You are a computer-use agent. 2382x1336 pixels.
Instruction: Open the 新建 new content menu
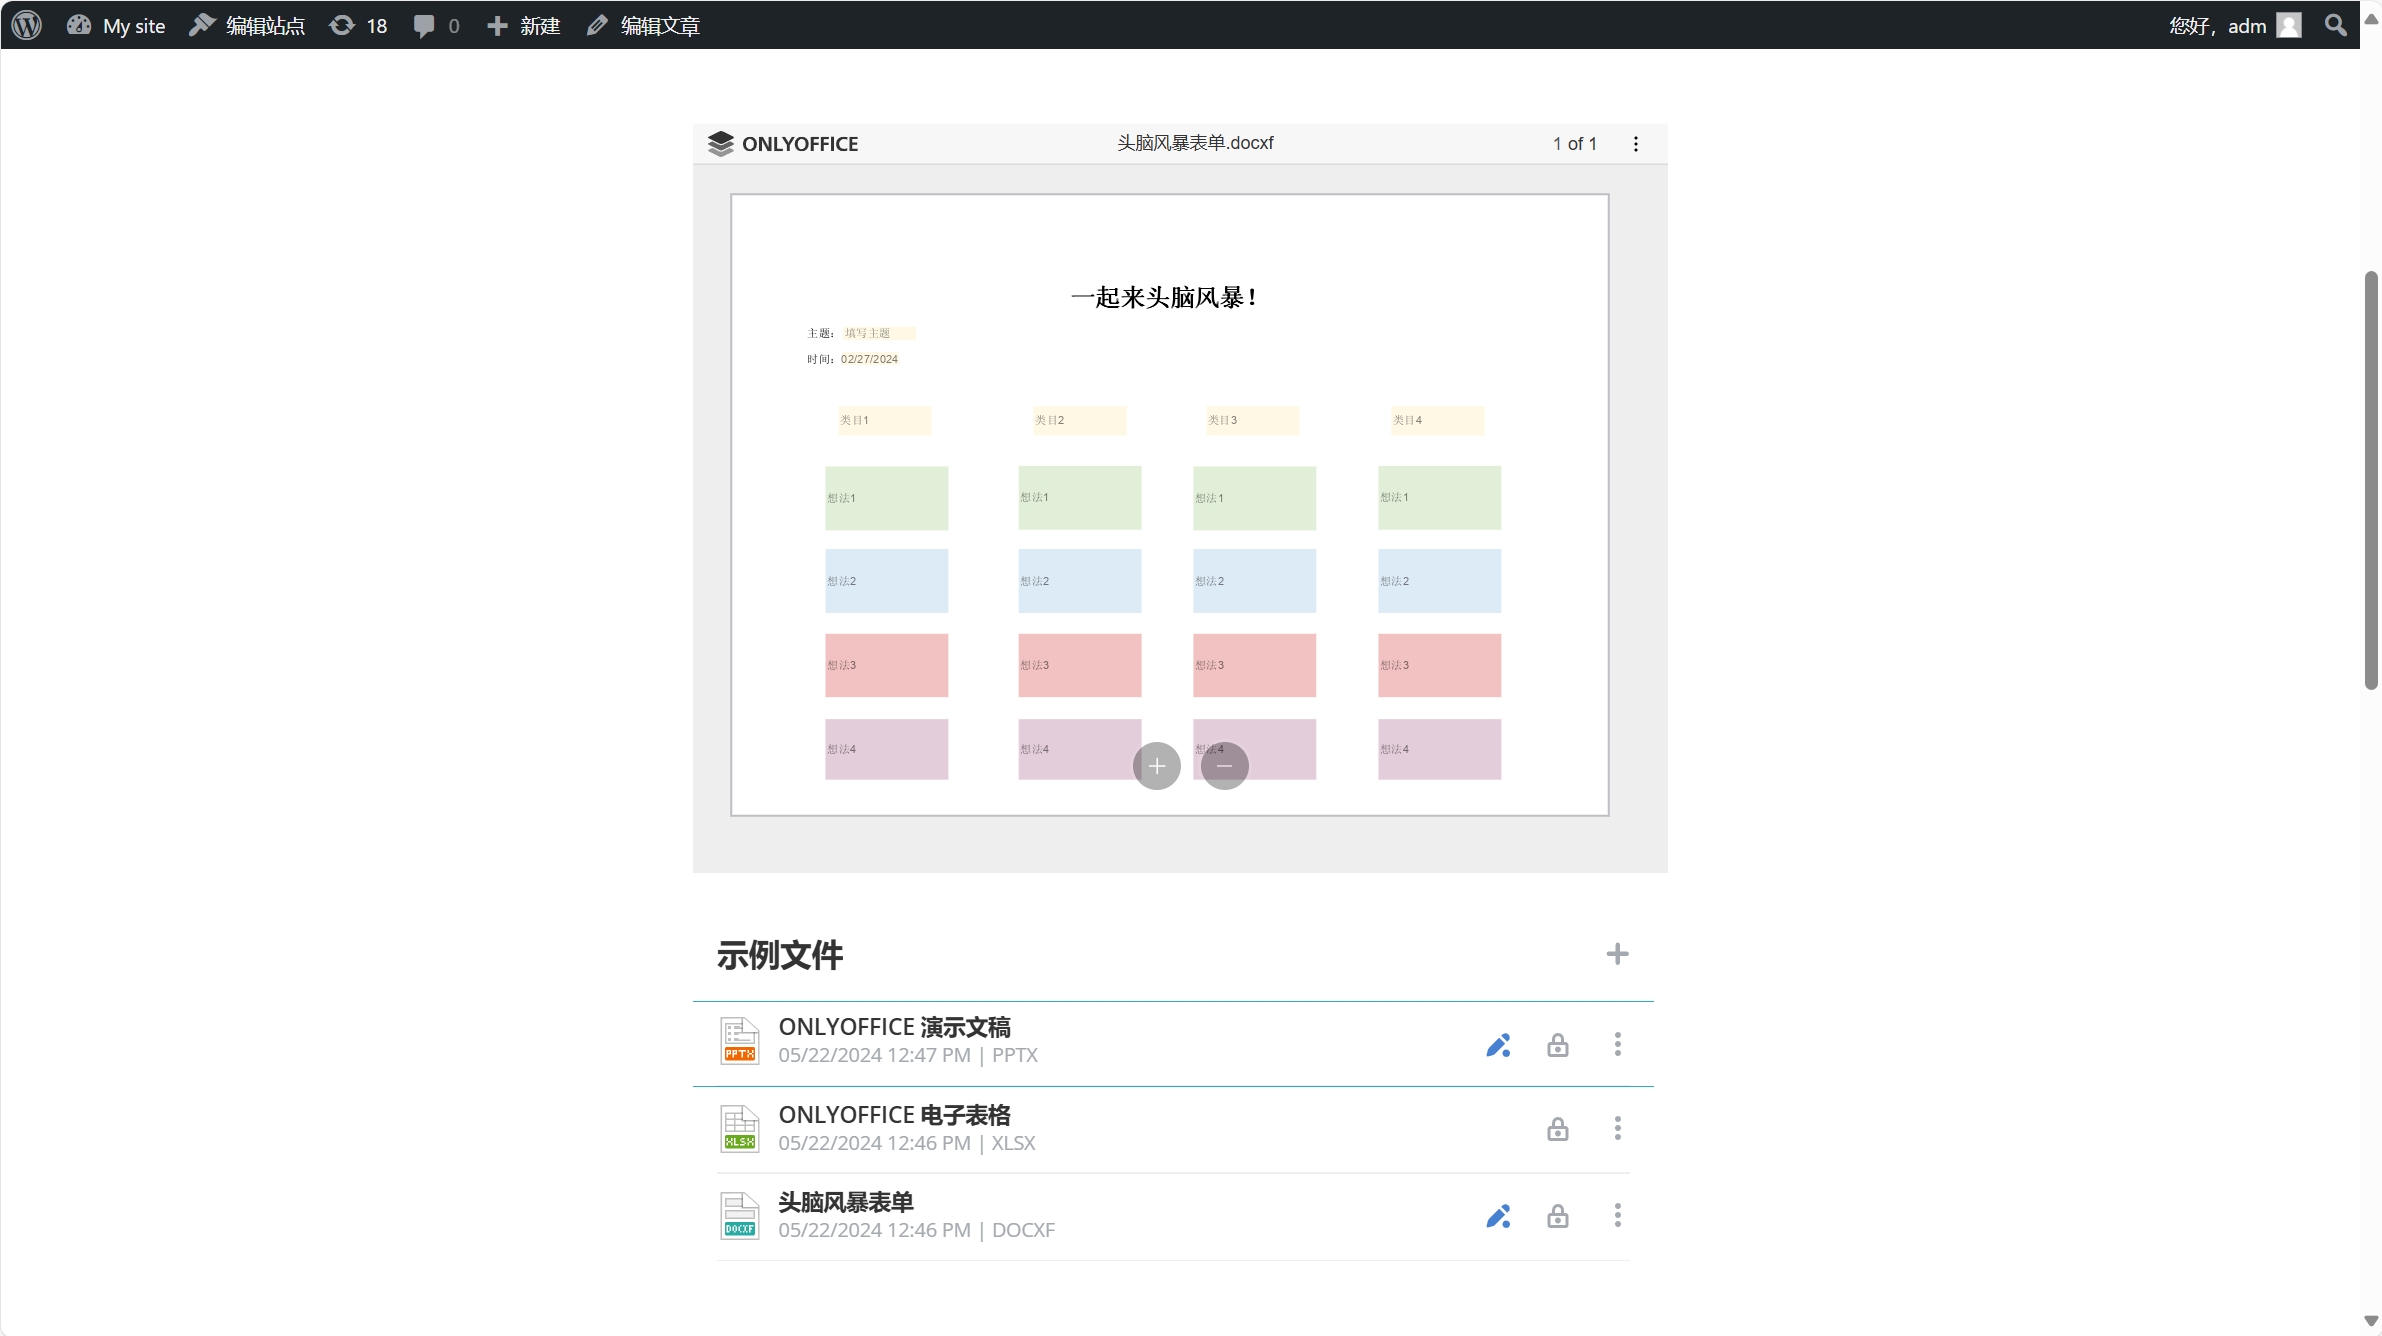[x=524, y=25]
